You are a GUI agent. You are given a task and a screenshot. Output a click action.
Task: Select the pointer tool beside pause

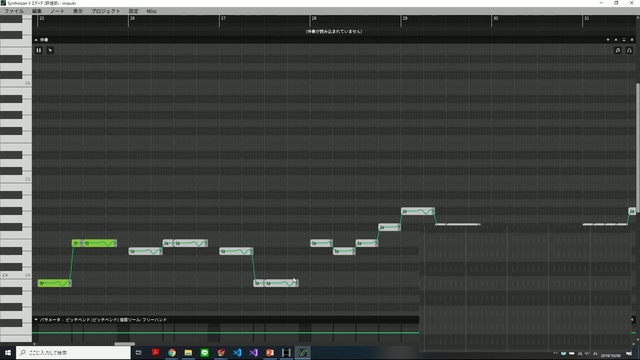point(50,50)
